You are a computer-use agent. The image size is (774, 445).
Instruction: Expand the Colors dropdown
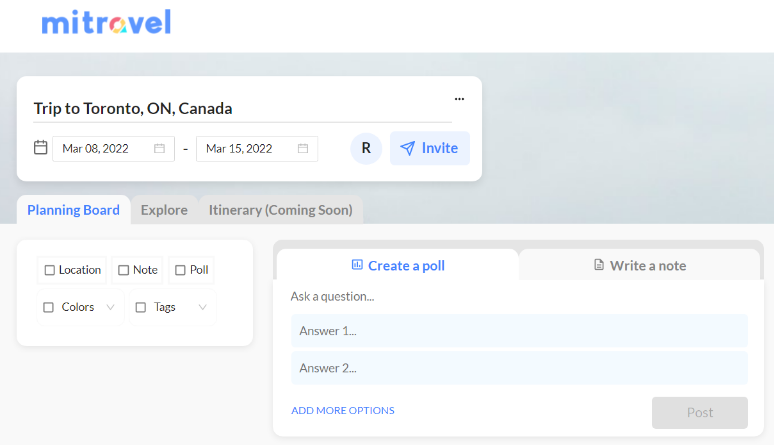coord(110,307)
